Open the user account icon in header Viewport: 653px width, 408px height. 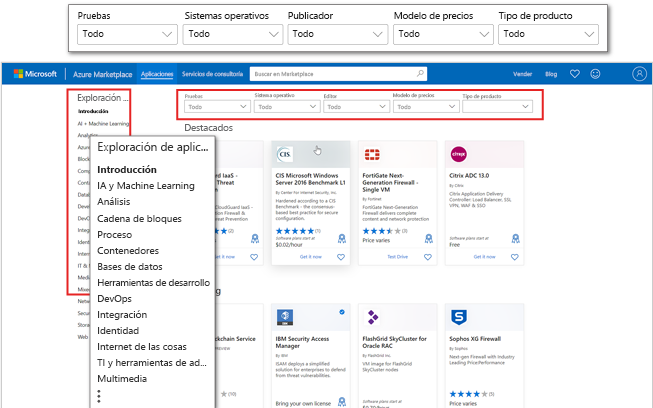pyautogui.click(x=639, y=74)
